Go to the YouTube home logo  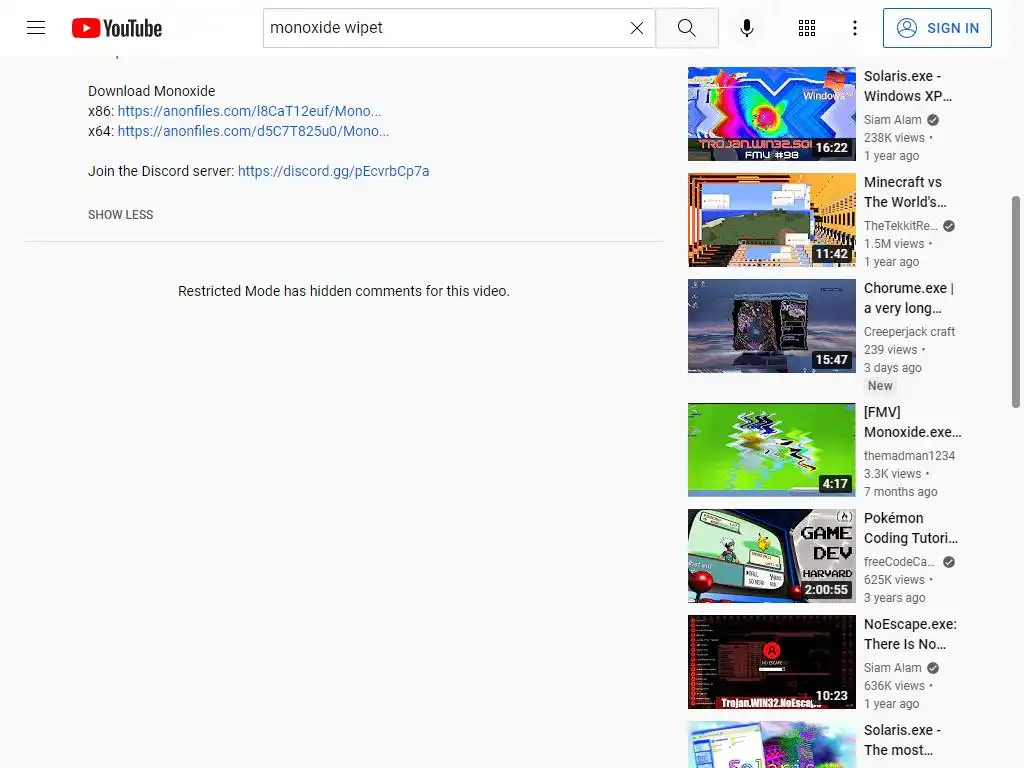tap(117, 28)
